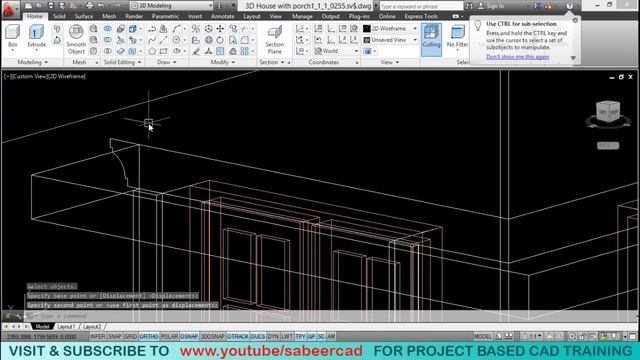Disable ORTHO mode in status bar
The height and width of the screenshot is (360, 640).
click(x=149, y=336)
